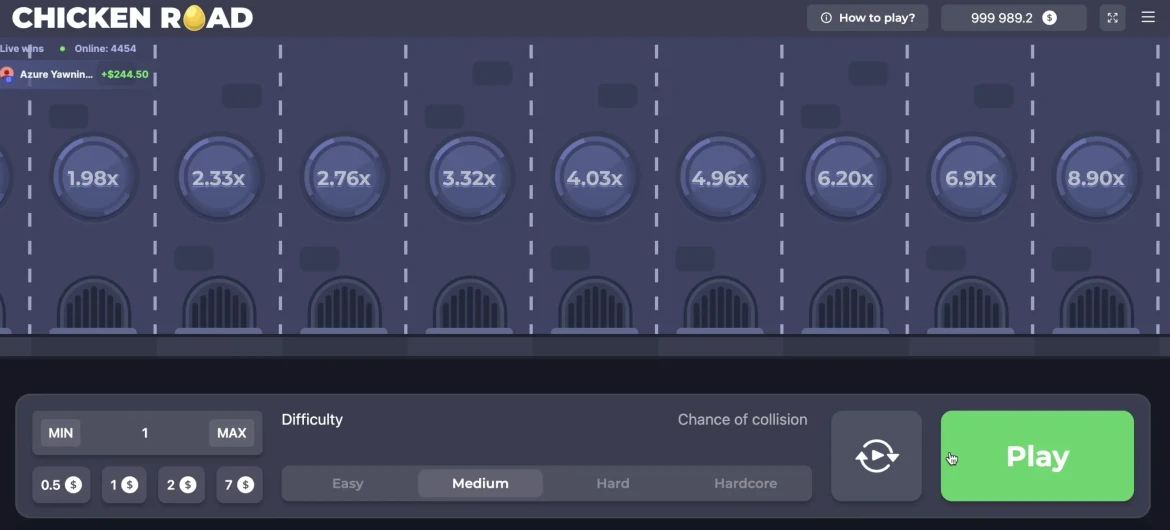The height and width of the screenshot is (530, 1170).
Task: Set bet to MIN
Action: tap(60, 433)
